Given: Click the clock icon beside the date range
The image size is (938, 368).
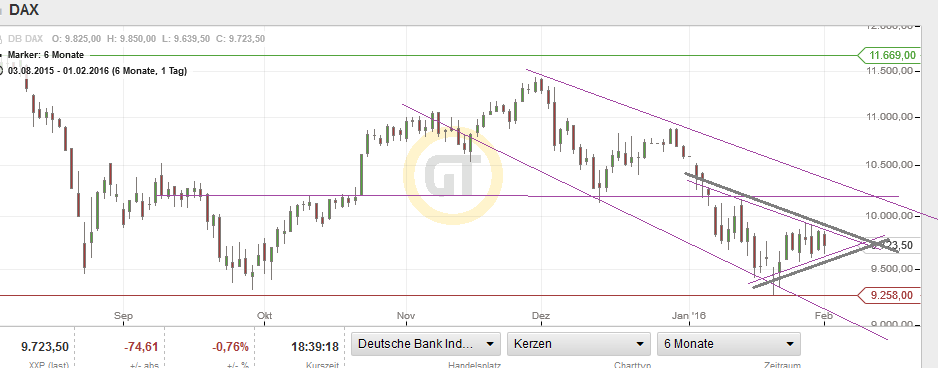Looking at the screenshot, I should click(x=2, y=71).
